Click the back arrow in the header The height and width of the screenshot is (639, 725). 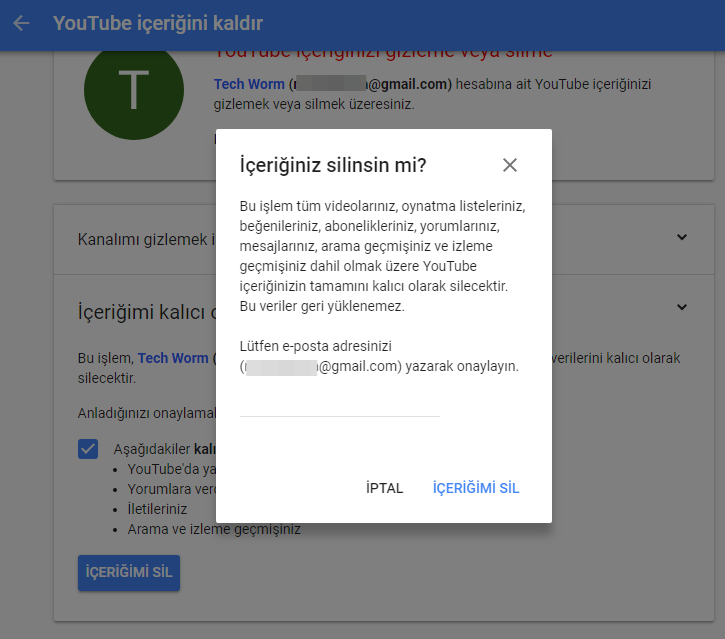(x=21, y=23)
